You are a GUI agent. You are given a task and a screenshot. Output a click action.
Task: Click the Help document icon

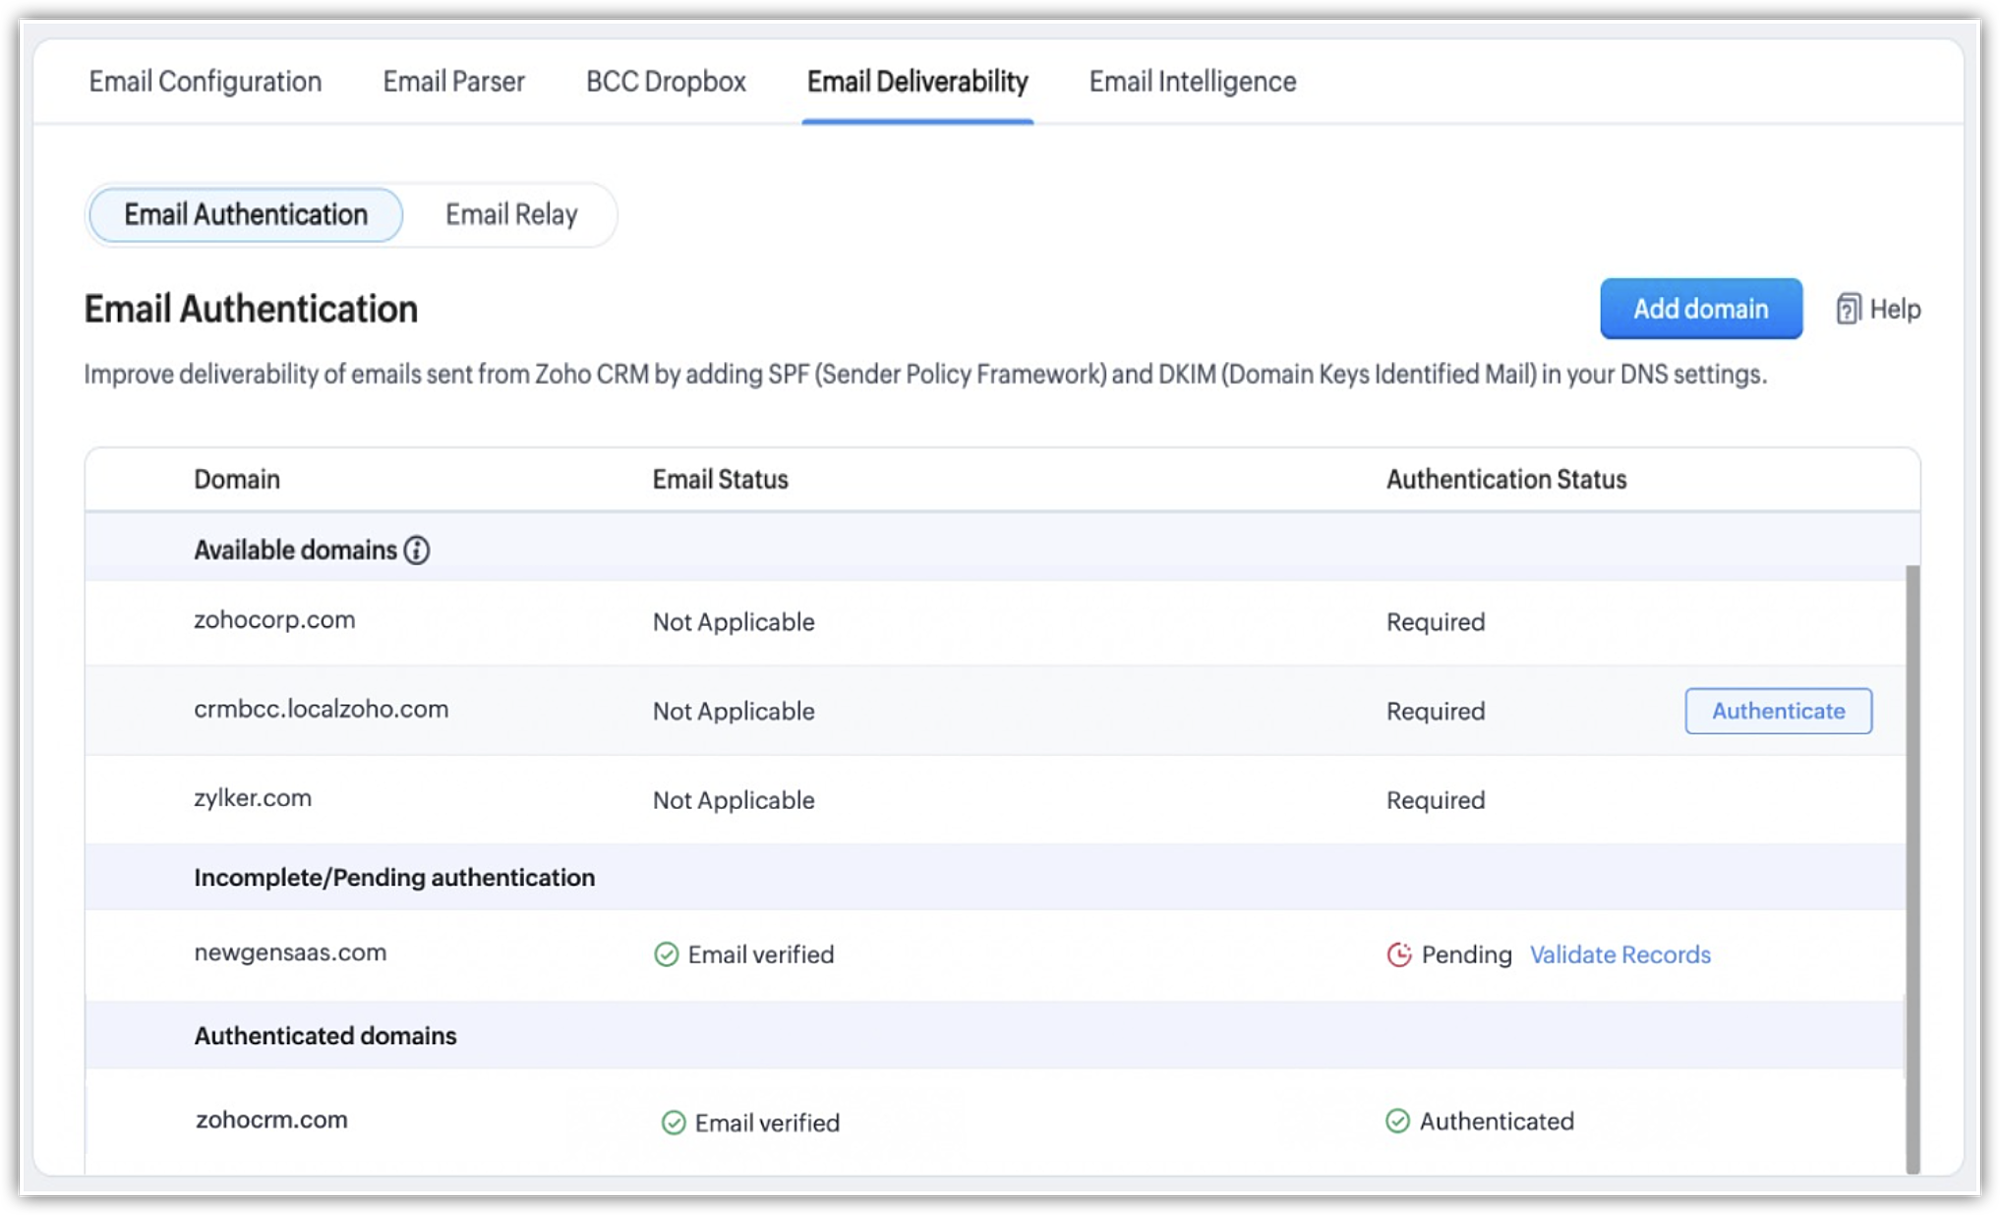[1848, 309]
